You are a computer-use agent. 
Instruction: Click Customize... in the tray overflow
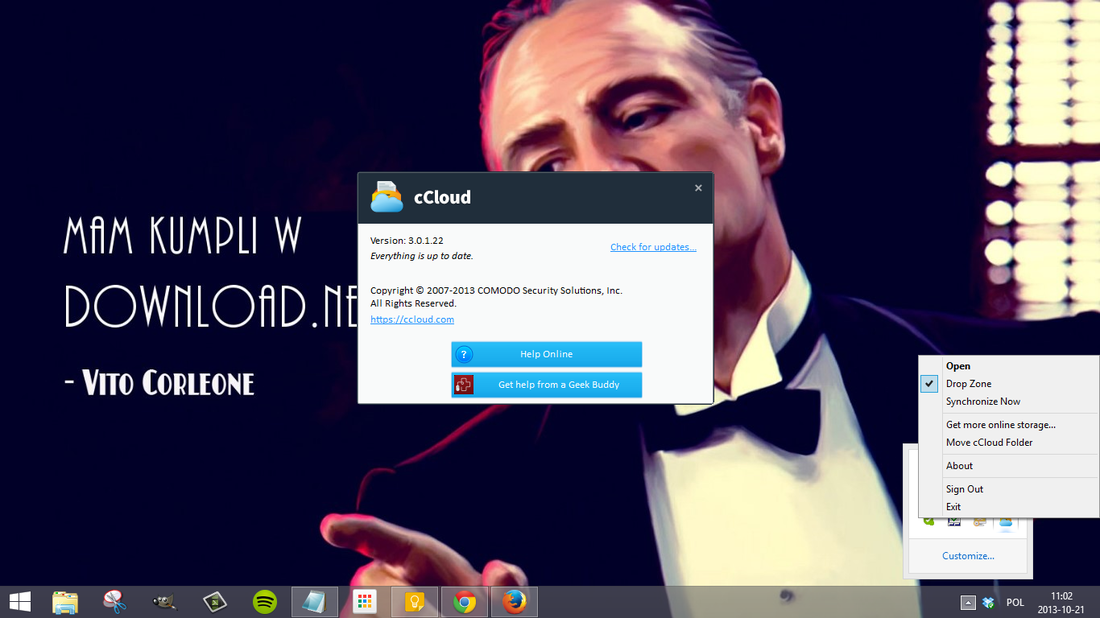[x=968, y=556]
